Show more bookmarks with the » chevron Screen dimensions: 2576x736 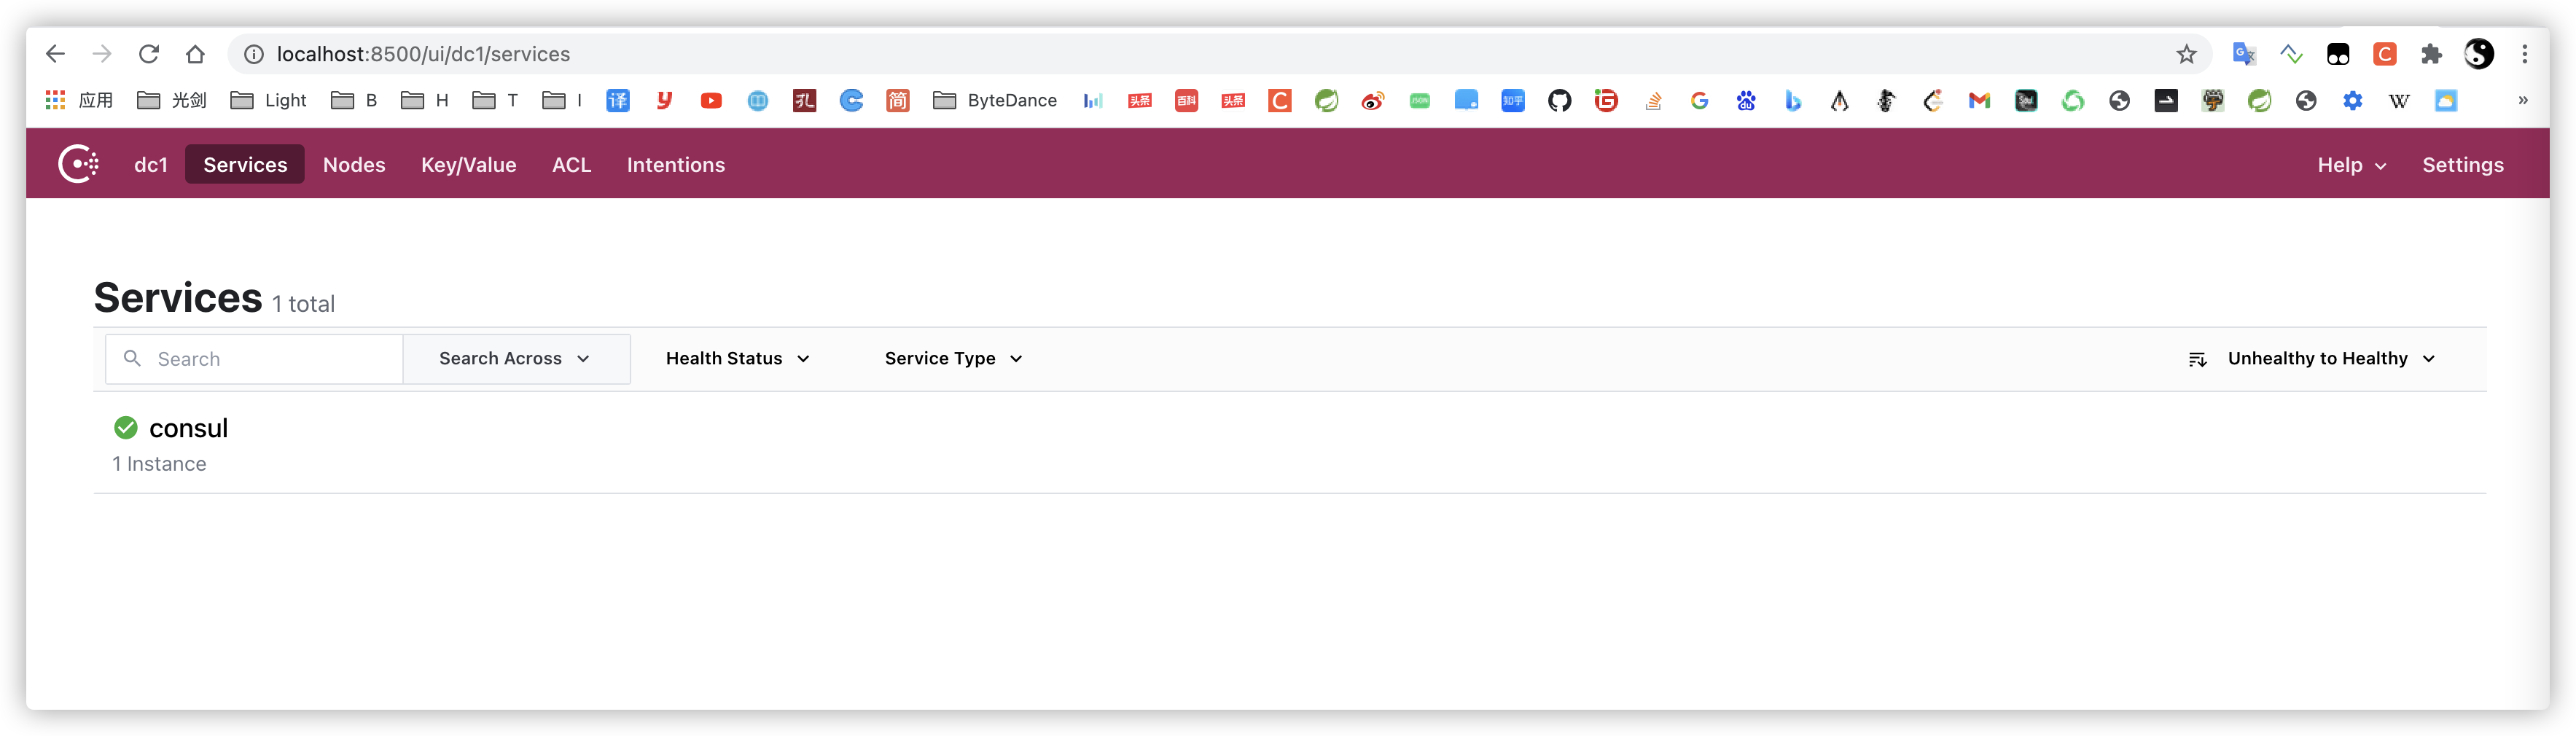(x=2523, y=100)
